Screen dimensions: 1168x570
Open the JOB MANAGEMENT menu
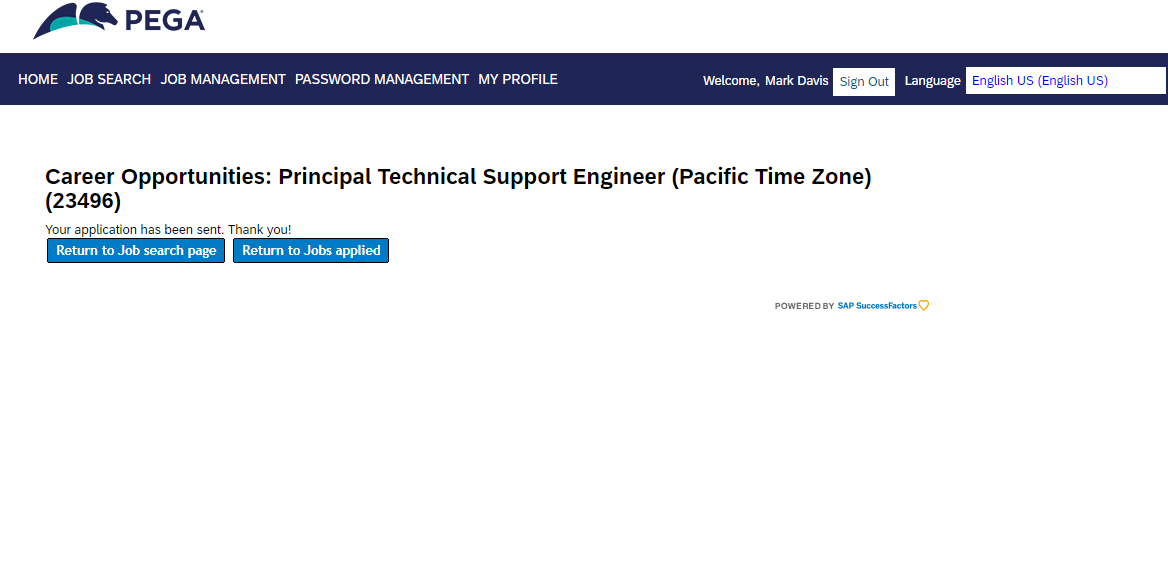coord(223,79)
